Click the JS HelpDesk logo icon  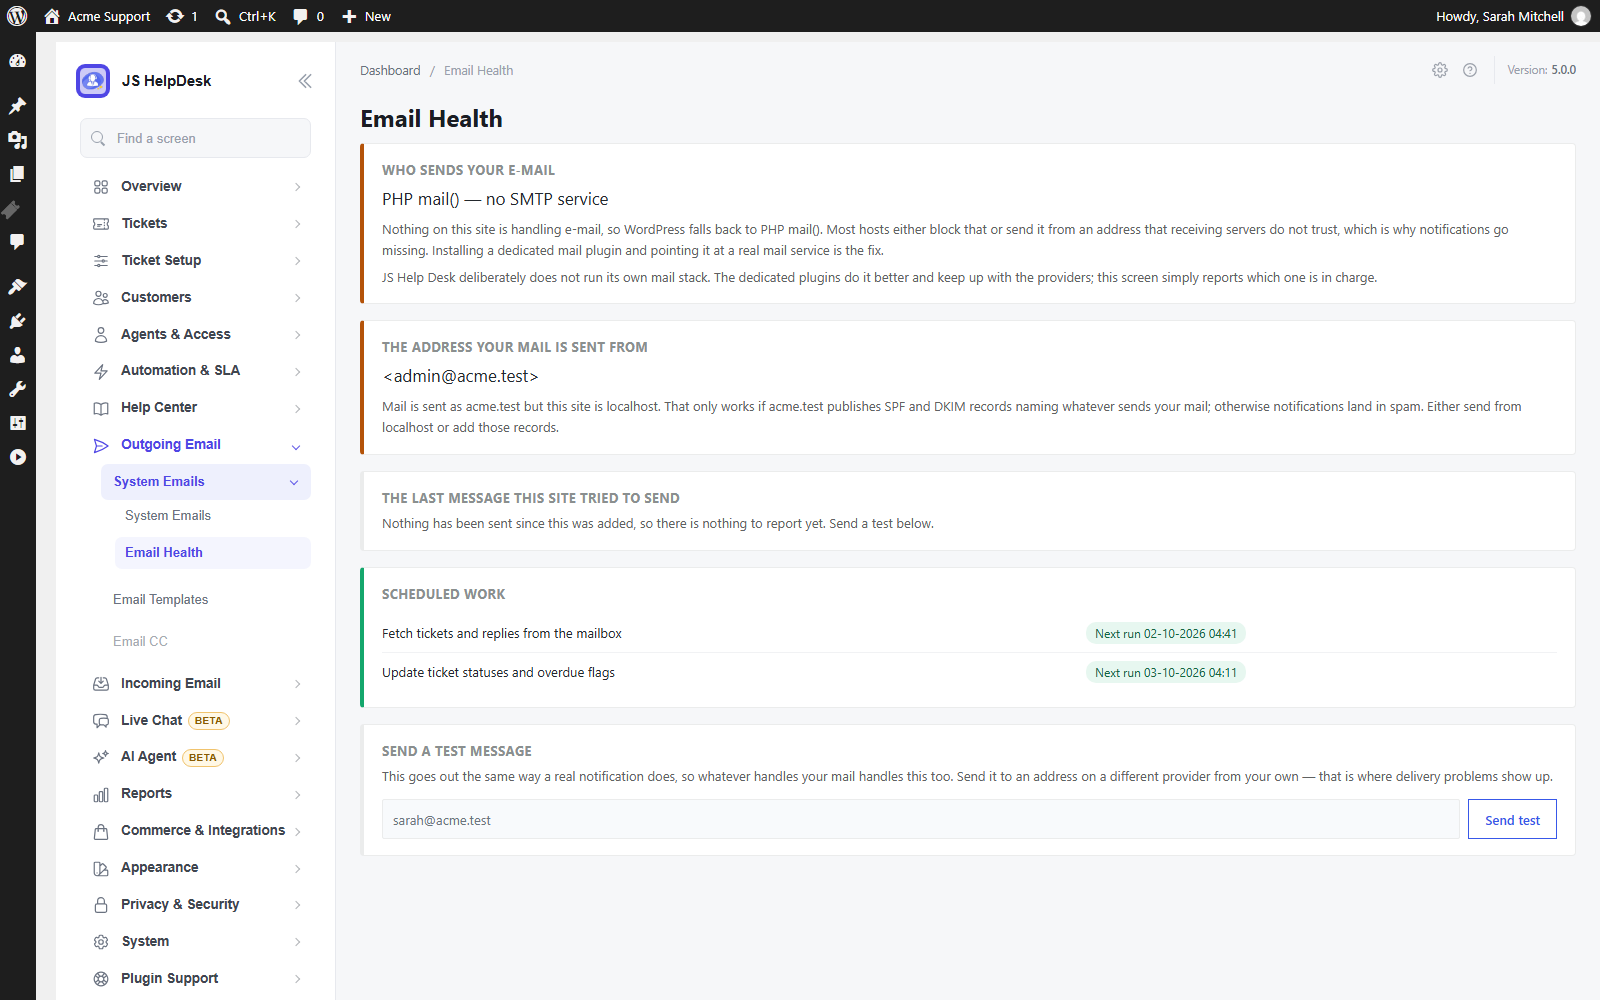pos(93,81)
